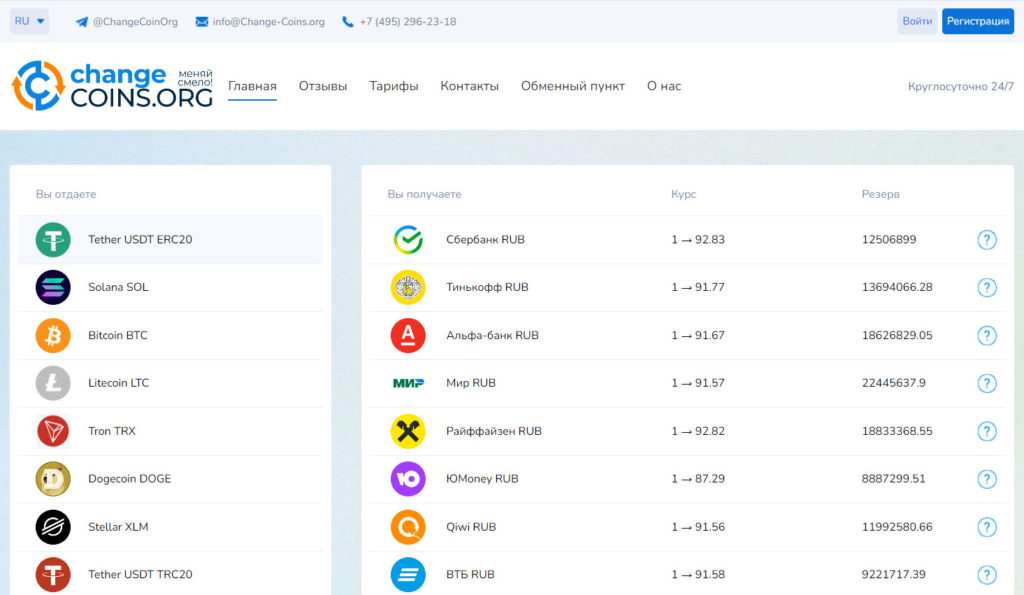This screenshot has width=1024, height=595.
Task: Click the help icon in Qiwi row
Action: [987, 527]
